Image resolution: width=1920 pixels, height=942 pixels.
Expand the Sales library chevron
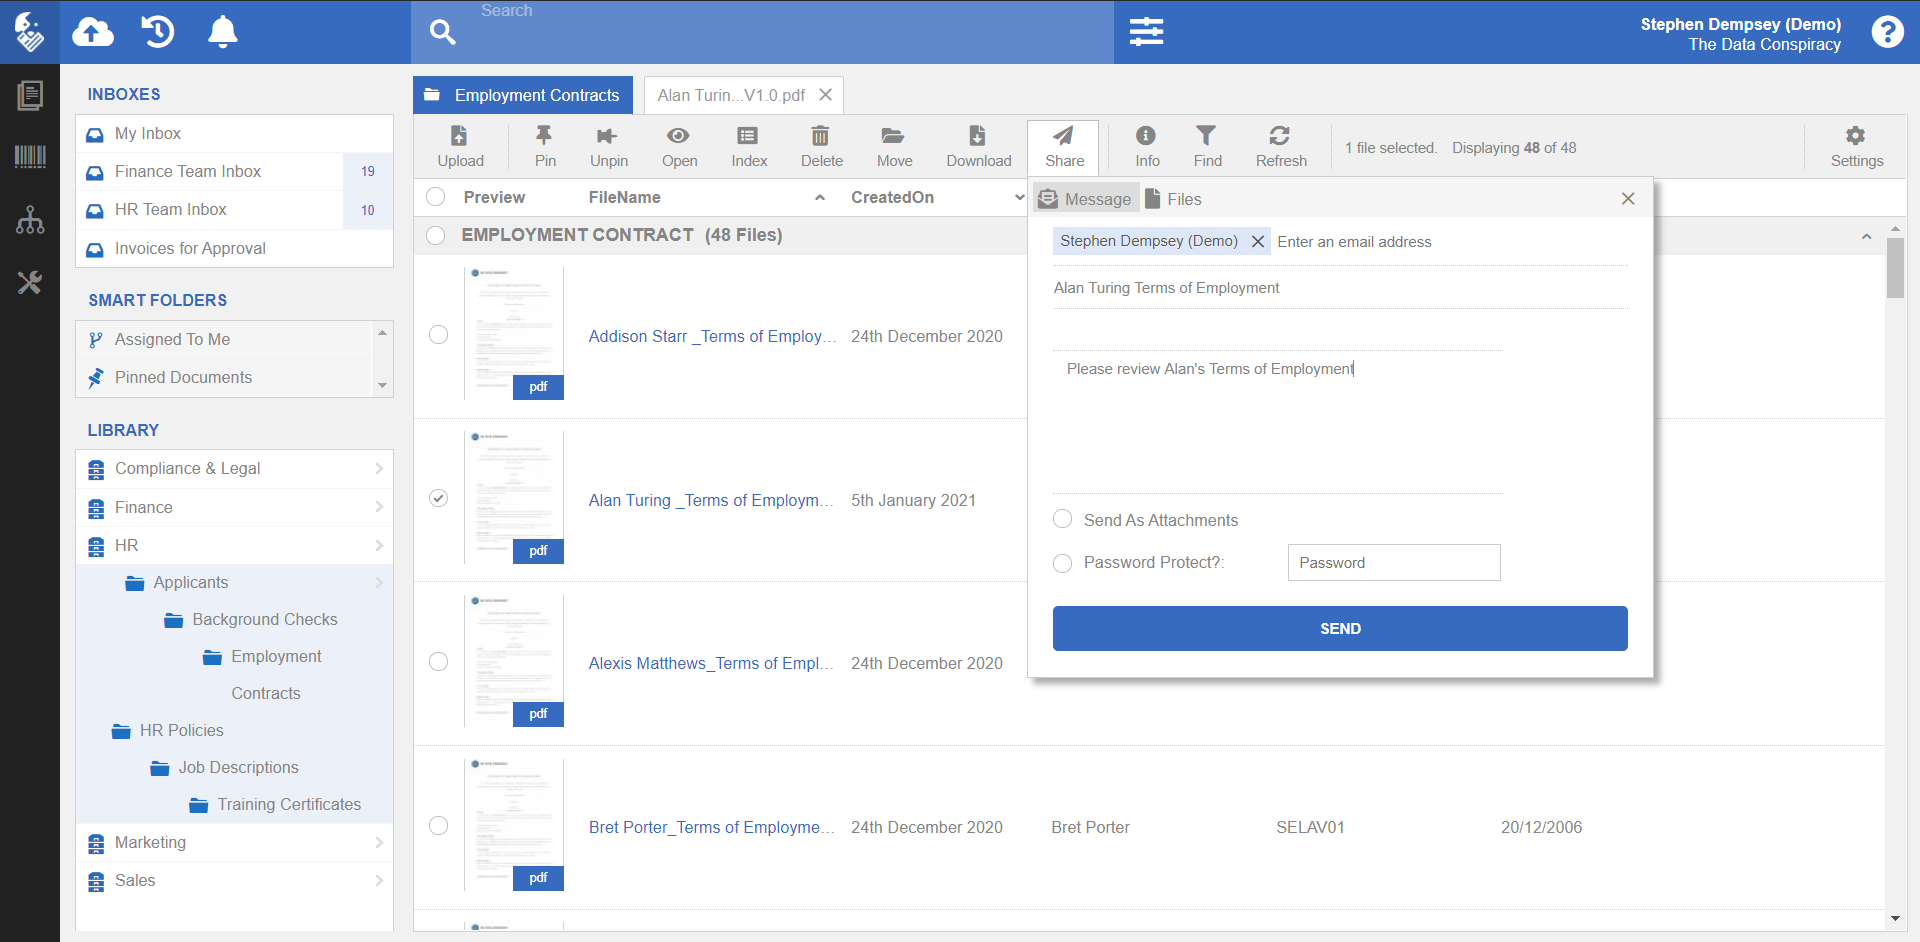point(379,880)
